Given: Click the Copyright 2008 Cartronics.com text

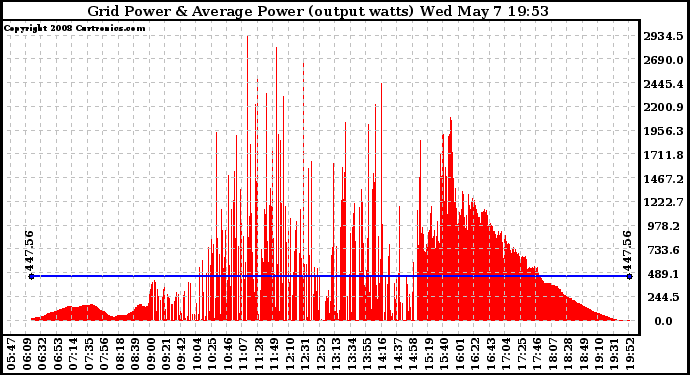Looking at the screenshot, I should 74,28.
